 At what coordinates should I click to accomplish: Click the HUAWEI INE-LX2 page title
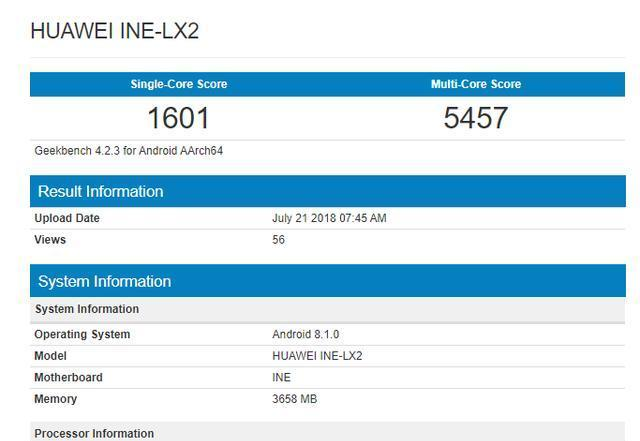tap(115, 31)
